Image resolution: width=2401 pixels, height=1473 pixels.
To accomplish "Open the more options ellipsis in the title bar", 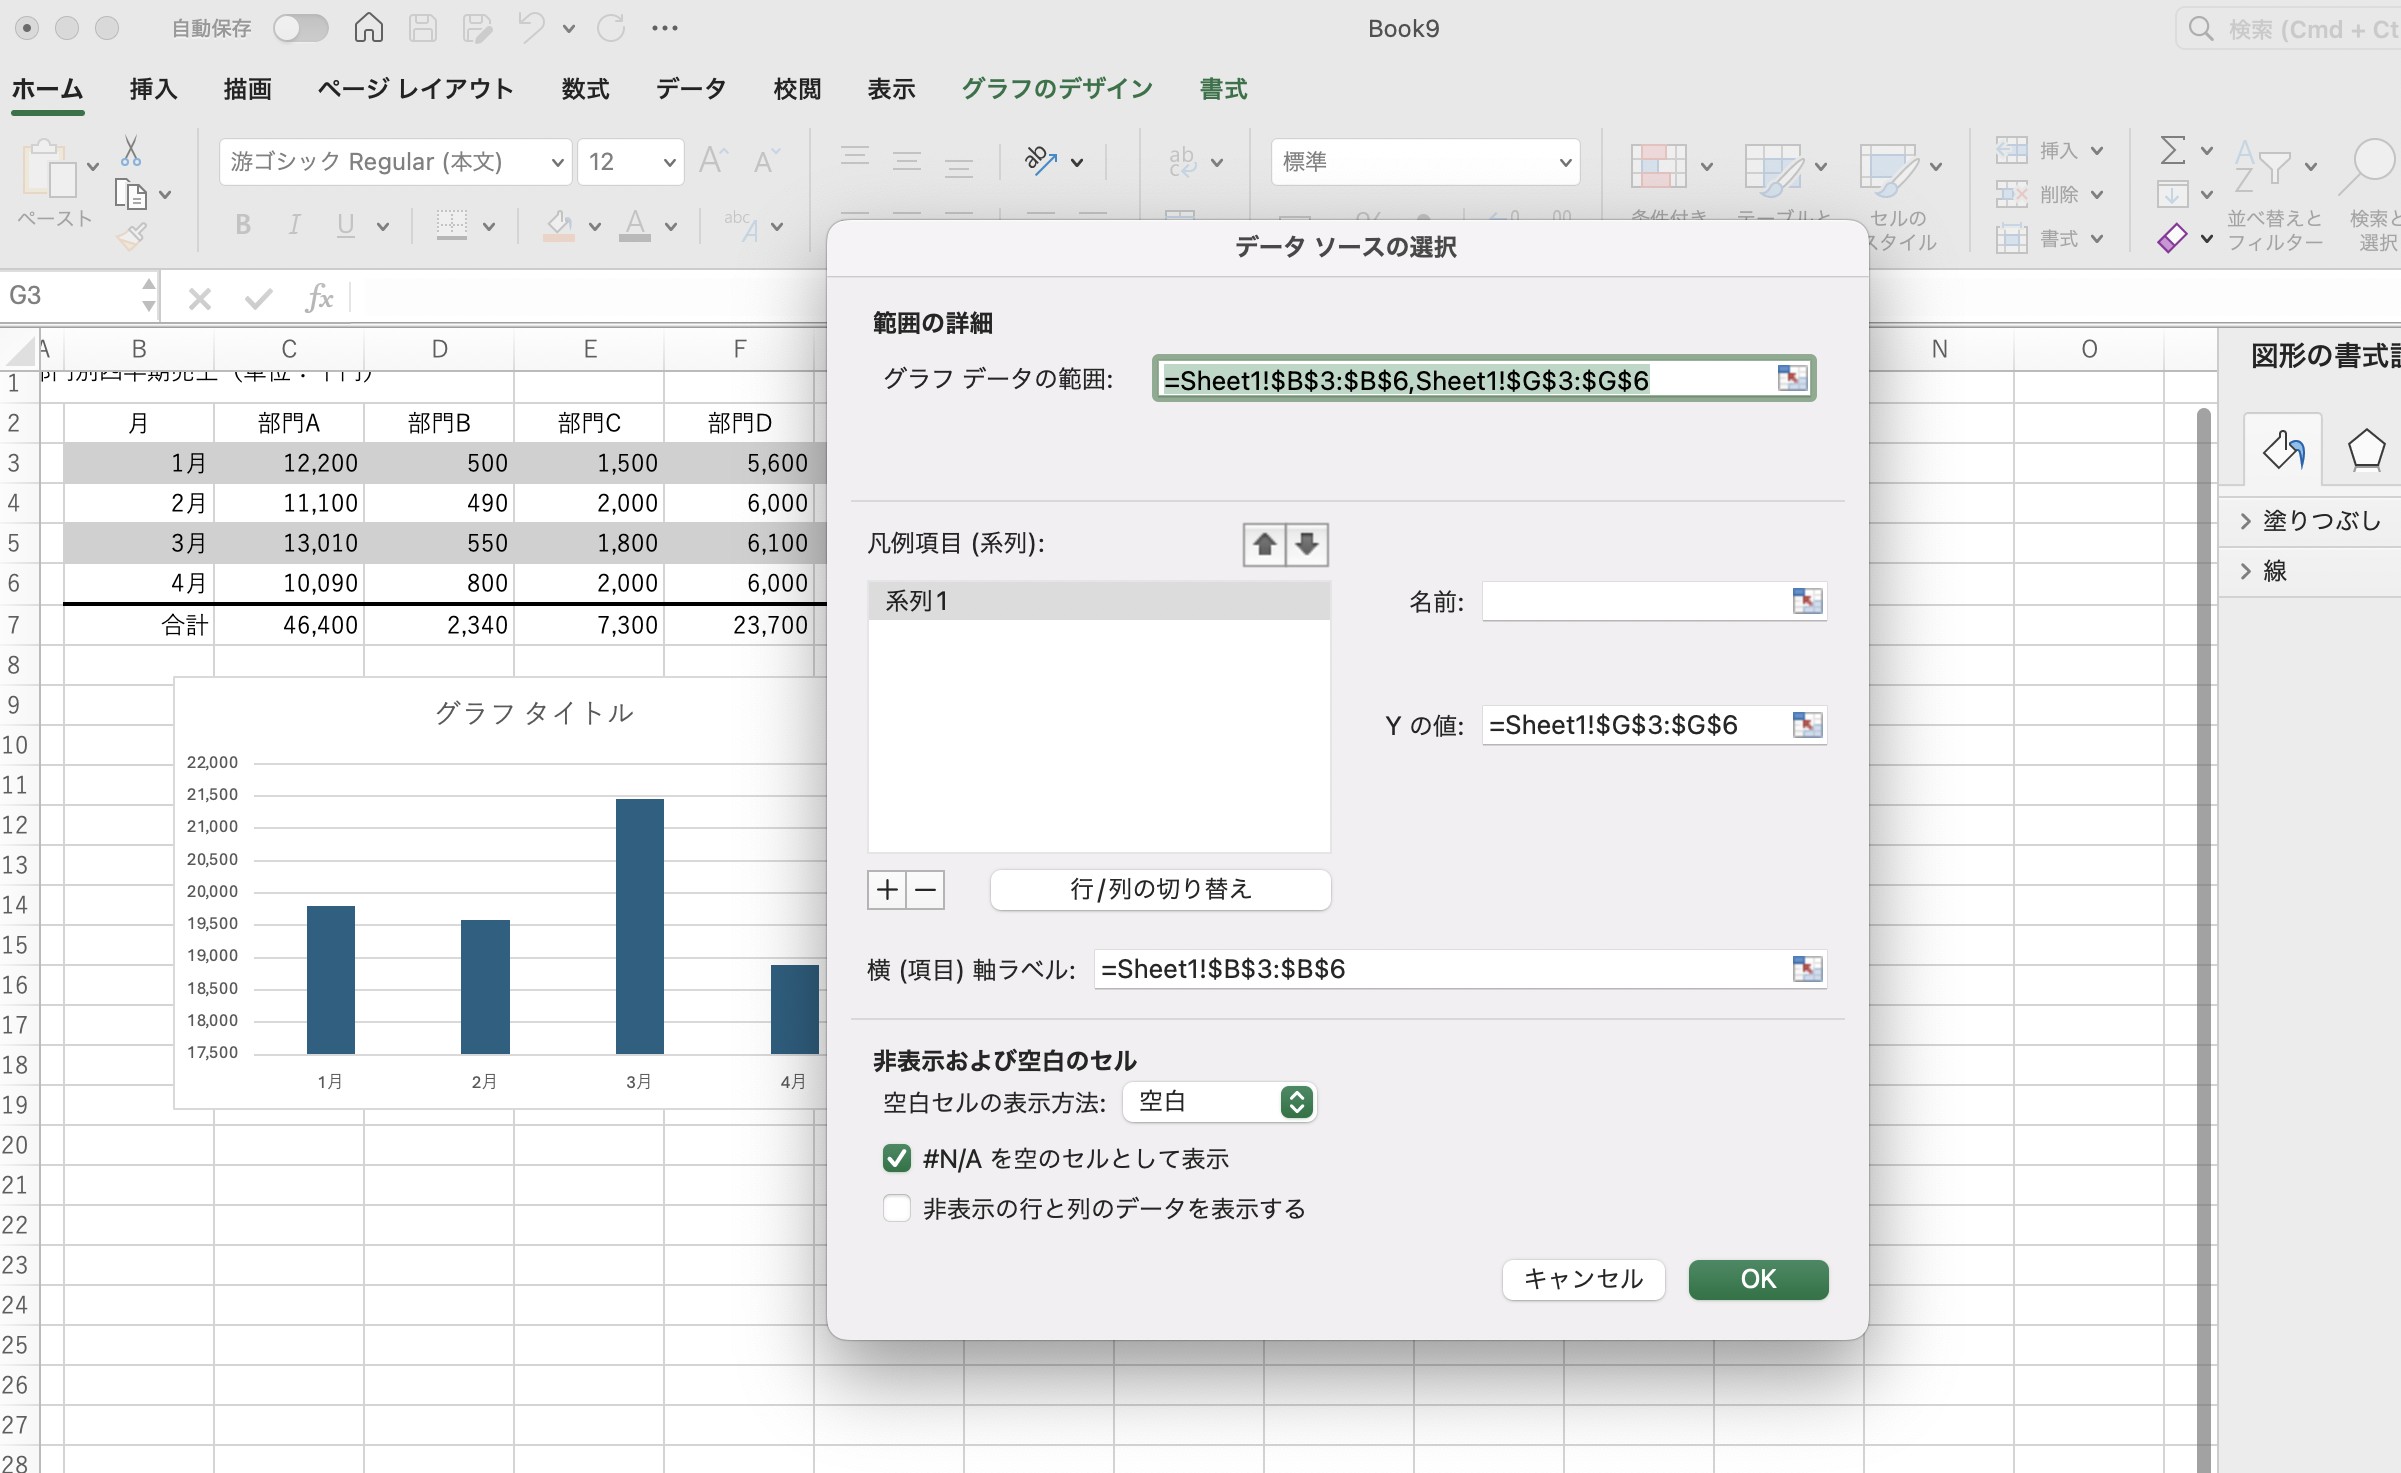I will pos(665,28).
